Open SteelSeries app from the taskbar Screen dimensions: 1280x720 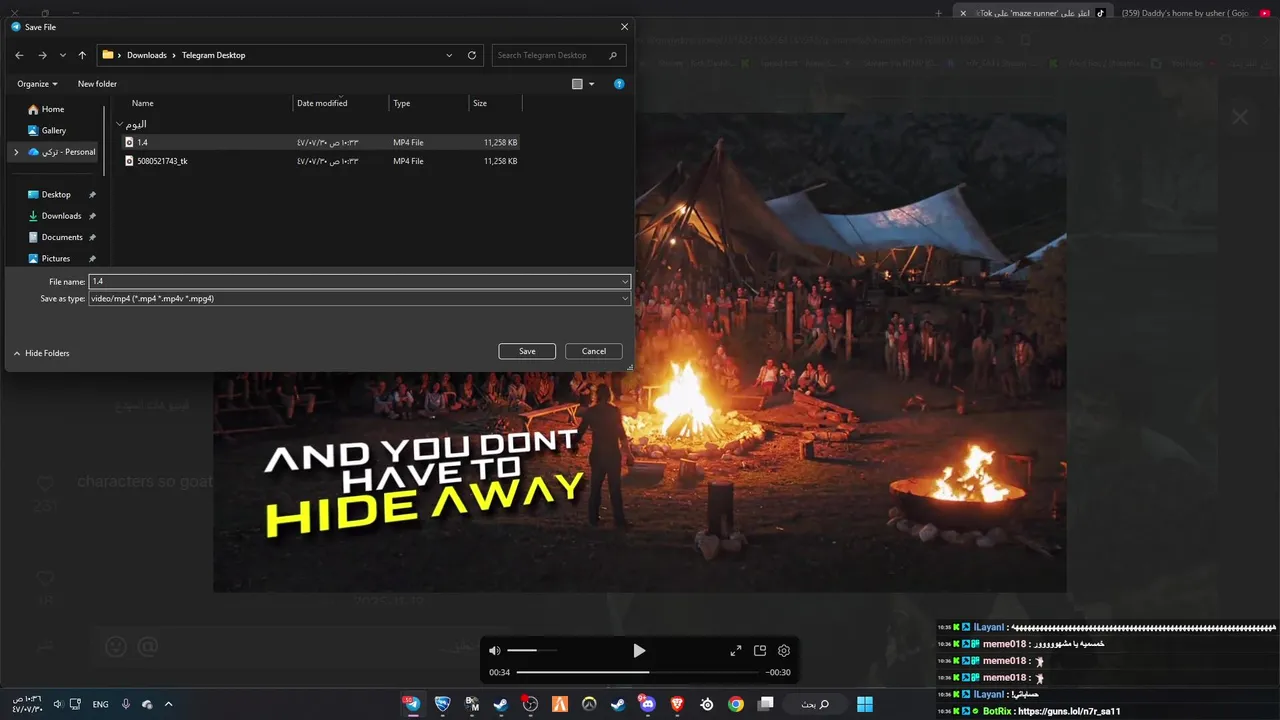[x=707, y=704]
